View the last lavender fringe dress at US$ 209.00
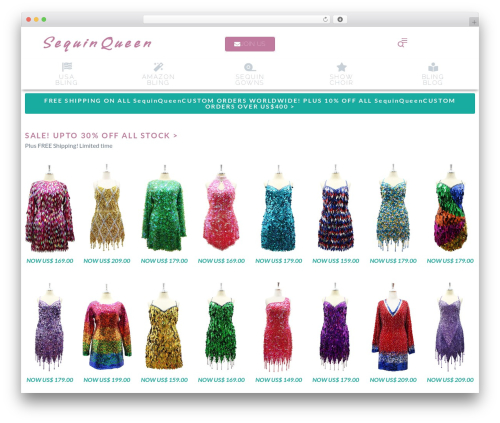This screenshot has width=500, height=423. 450,327
